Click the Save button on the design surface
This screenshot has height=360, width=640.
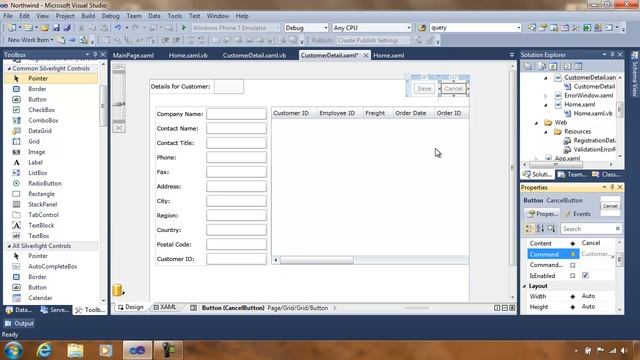[424, 89]
